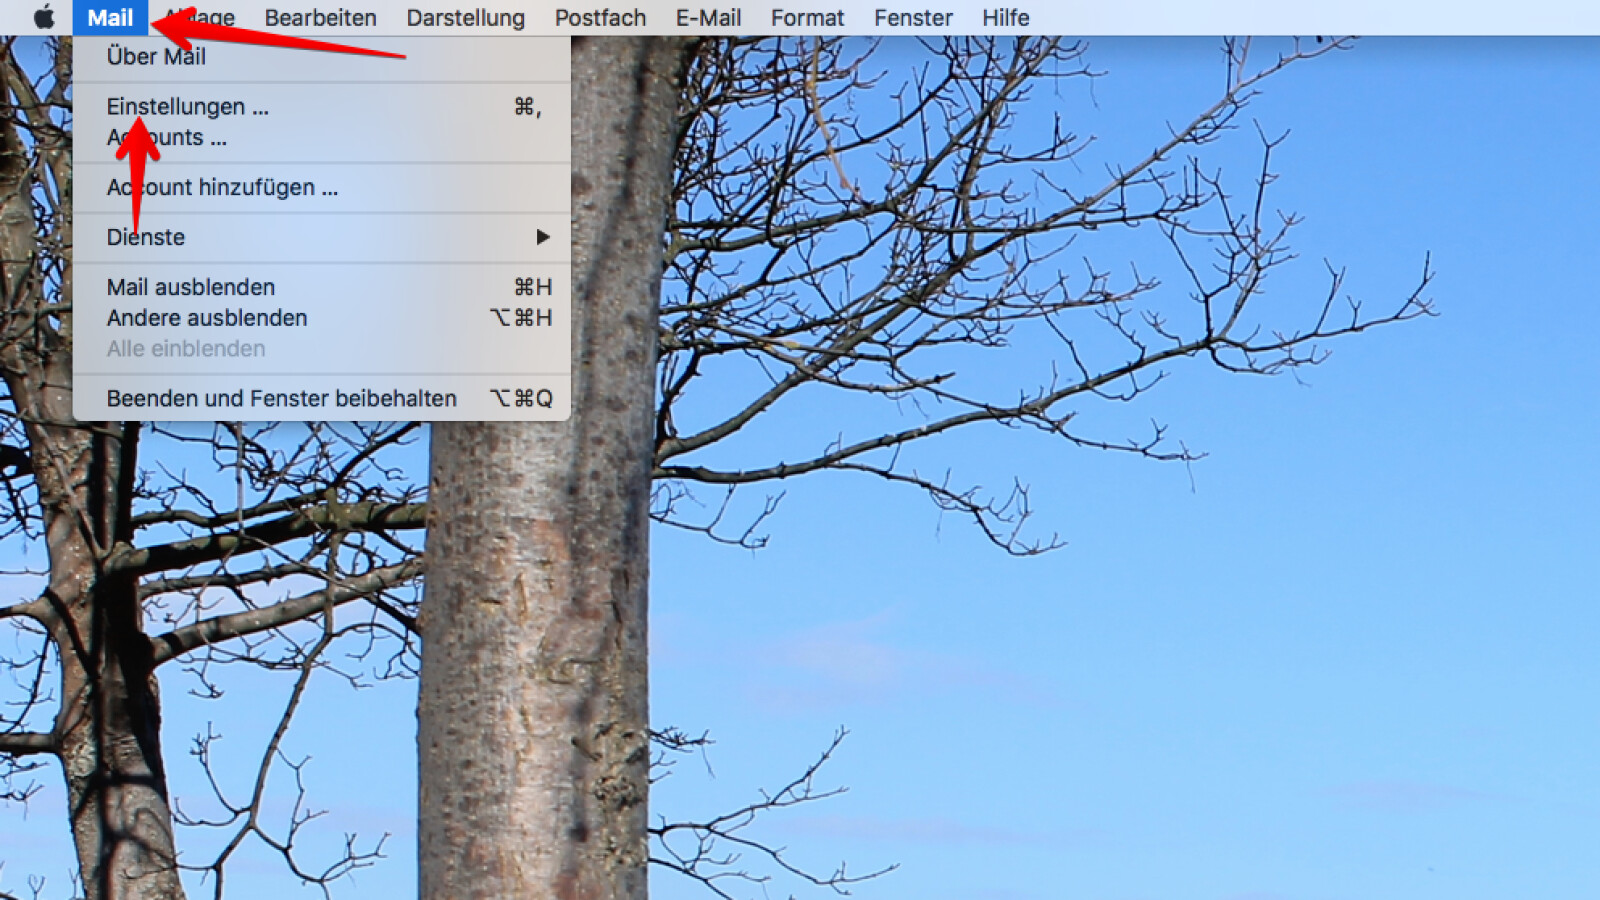Open the Apple menu

[43, 18]
